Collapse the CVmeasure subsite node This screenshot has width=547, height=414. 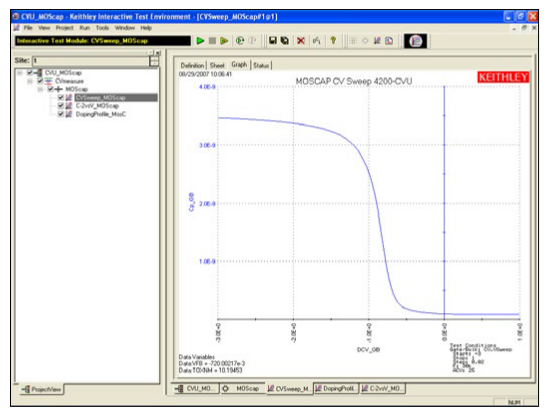click(x=30, y=81)
